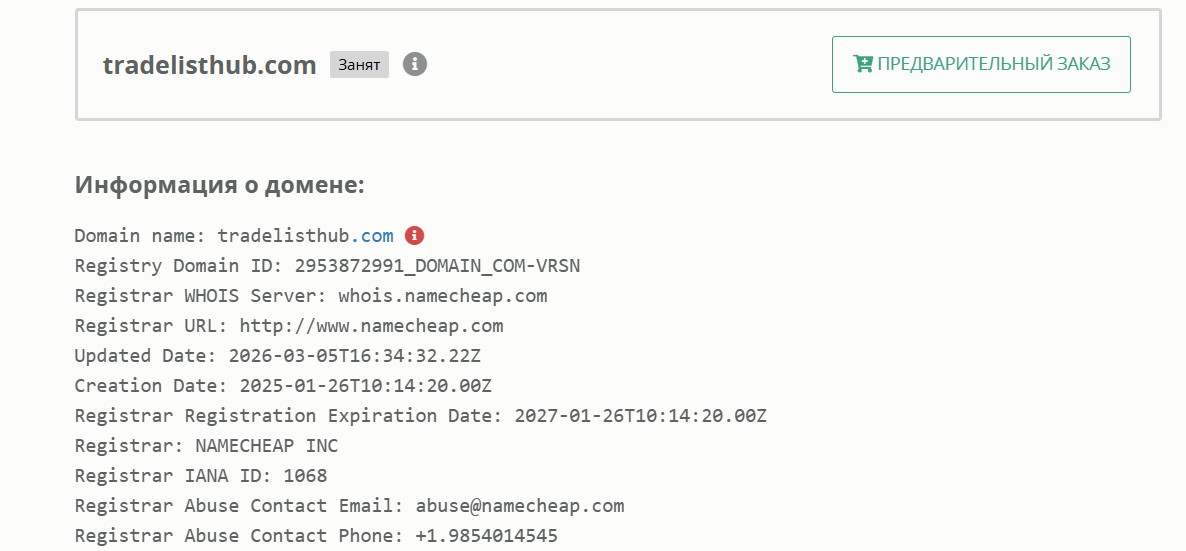1186x551 pixels.
Task: Click the Registrar IANA ID 1068 line
Action: point(201,476)
